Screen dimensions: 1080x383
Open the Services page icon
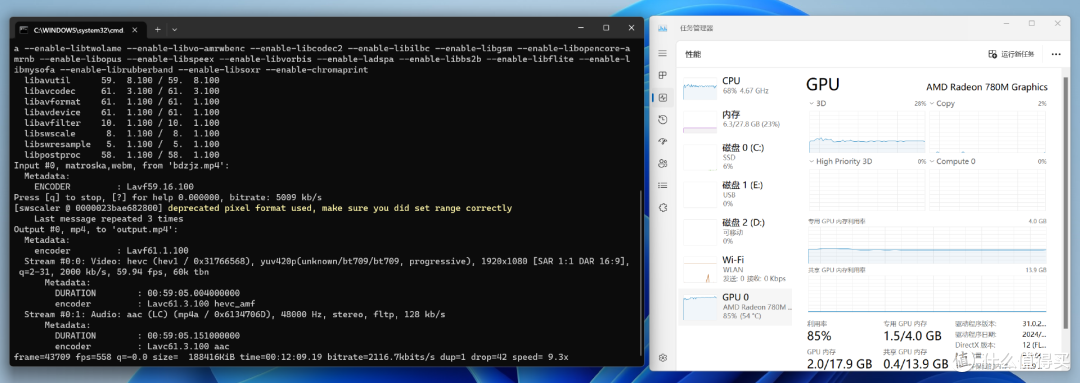point(663,207)
